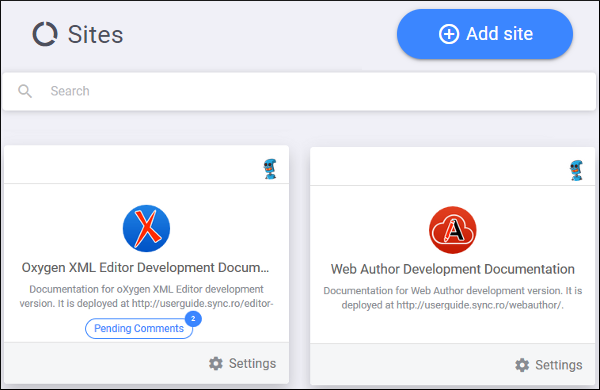600x390 pixels.
Task: Click the robot avatar on Web Author card
Action: (576, 170)
